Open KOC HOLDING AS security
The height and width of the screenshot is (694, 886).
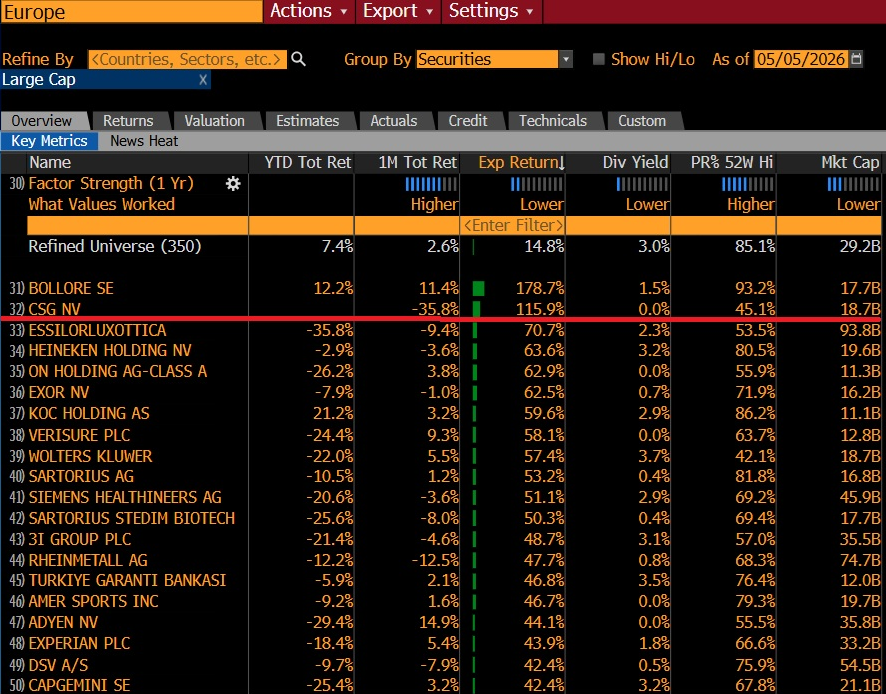(x=441, y=413)
